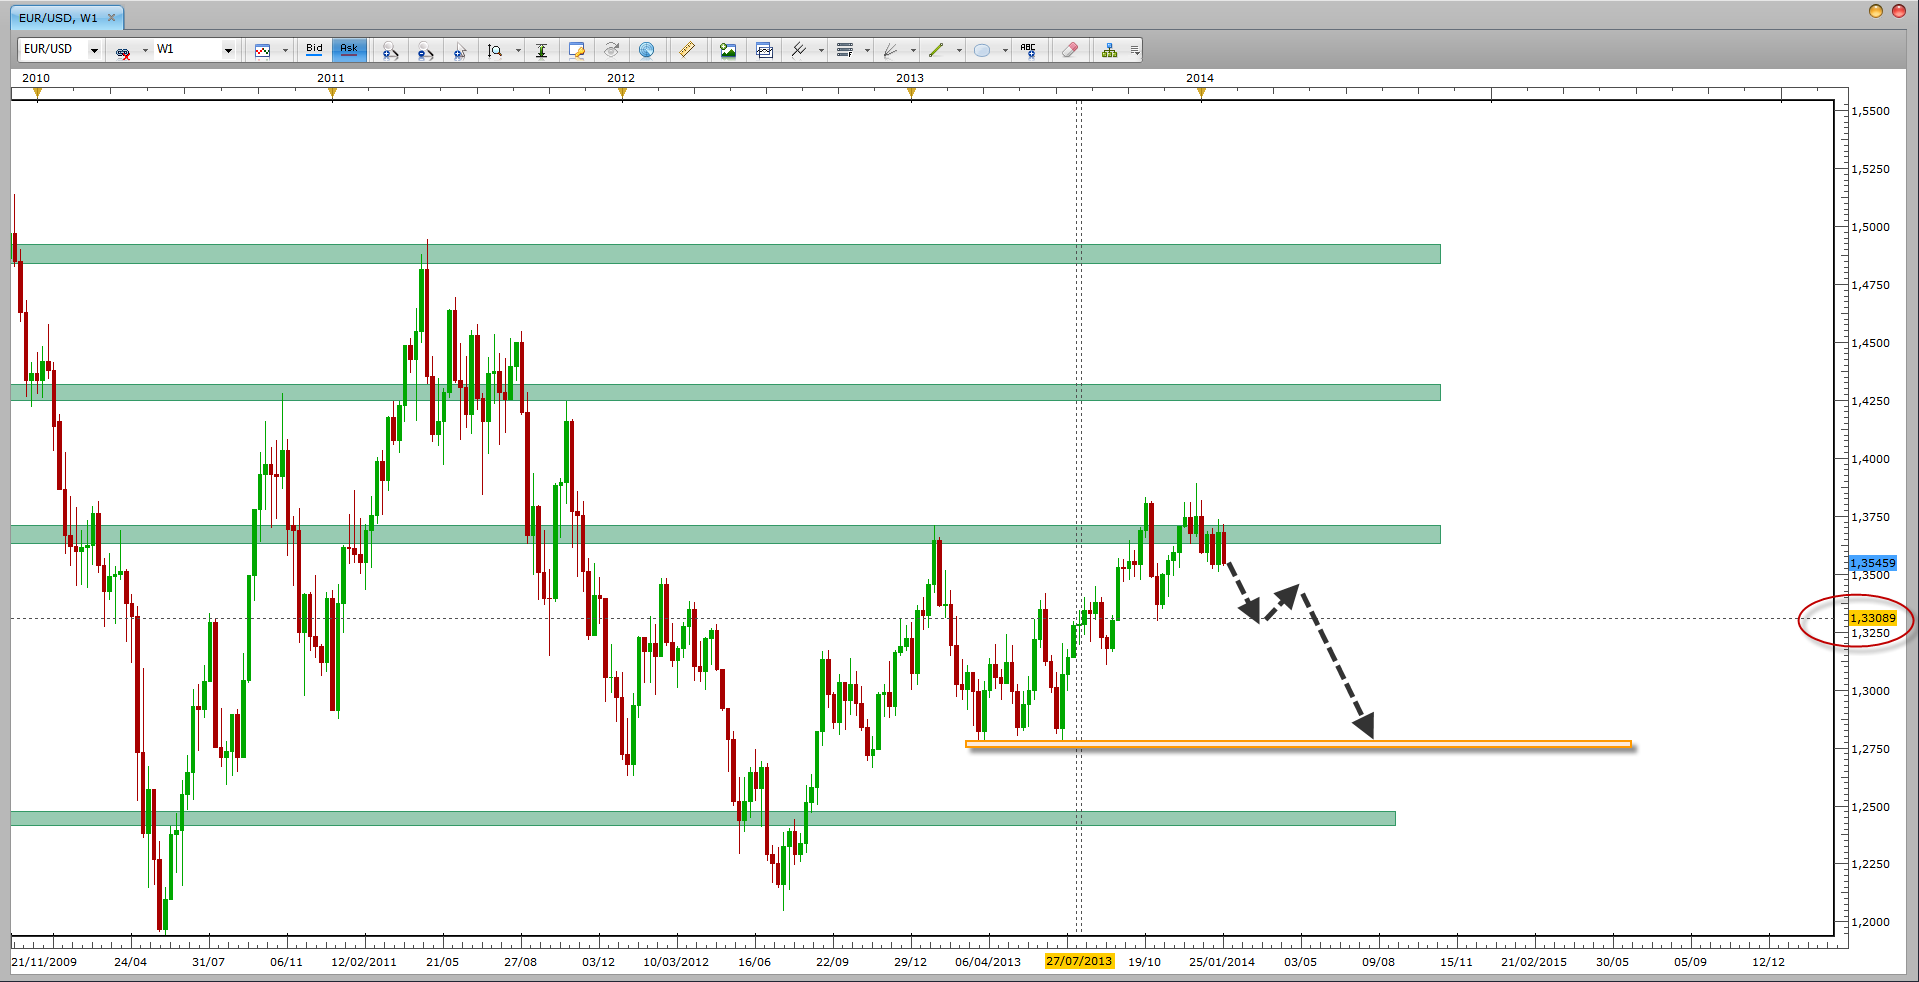Click the 1,3000 price axis label
Viewport: 1919px width, 982px height.
point(1871,691)
